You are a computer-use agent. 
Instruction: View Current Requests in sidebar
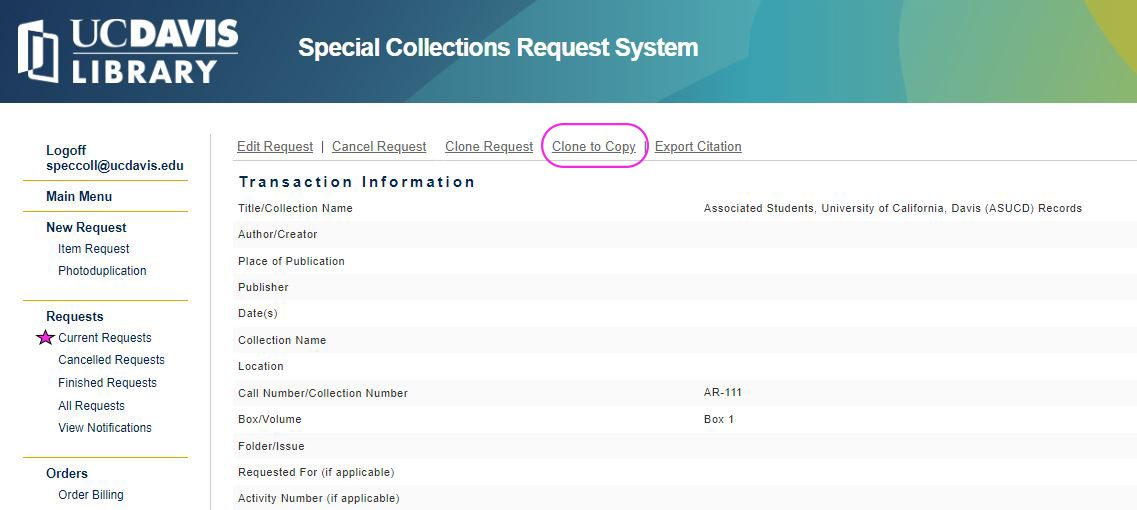(x=105, y=338)
